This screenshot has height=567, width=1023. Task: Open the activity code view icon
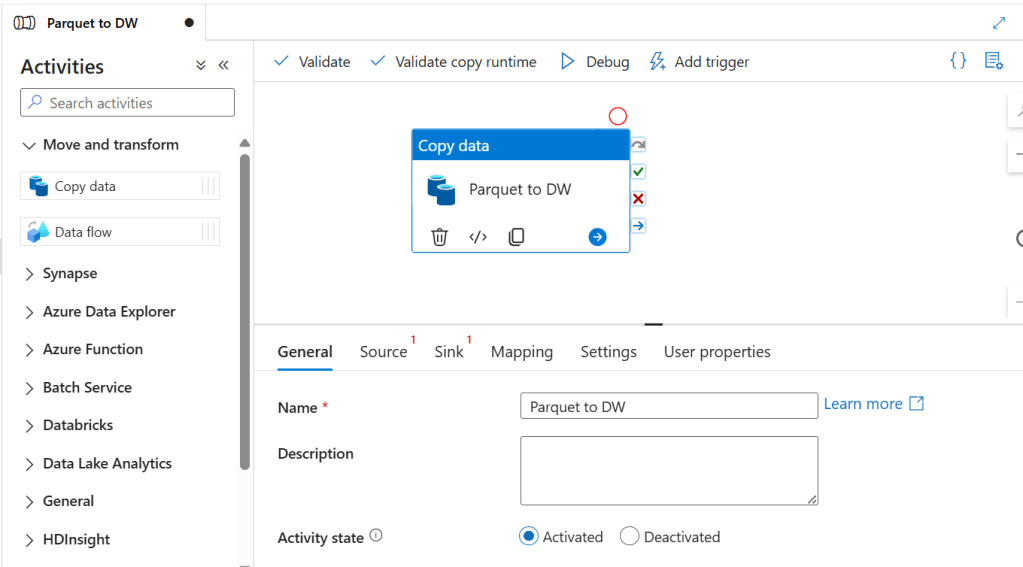click(478, 237)
